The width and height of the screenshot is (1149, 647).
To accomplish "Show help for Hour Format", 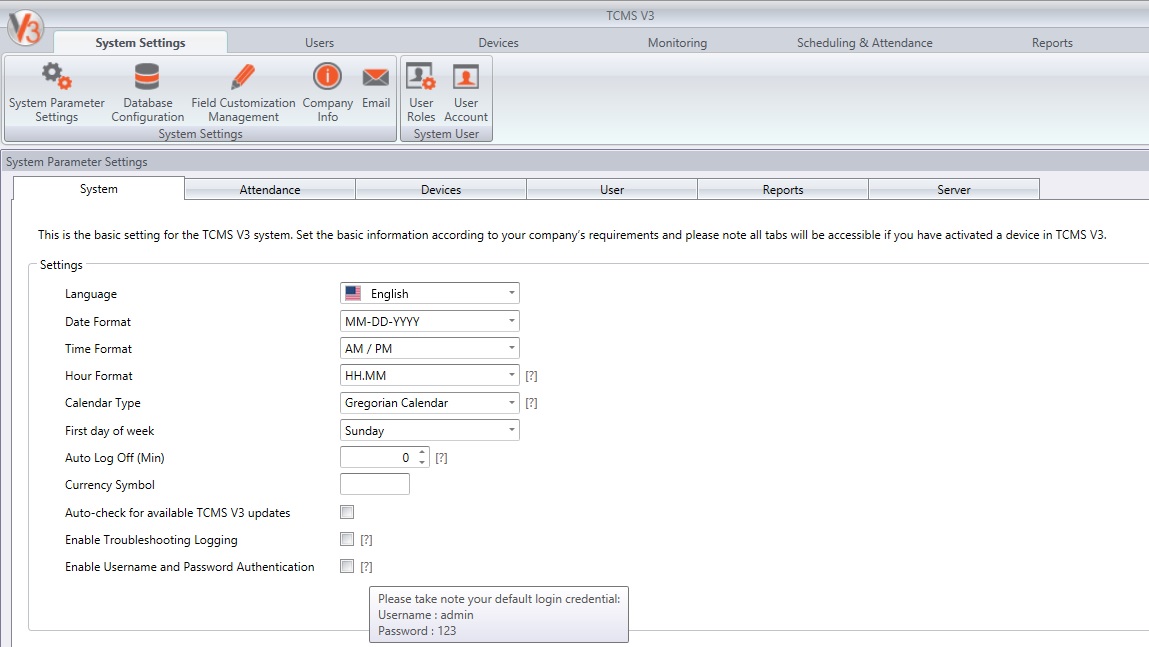I will click(531, 376).
